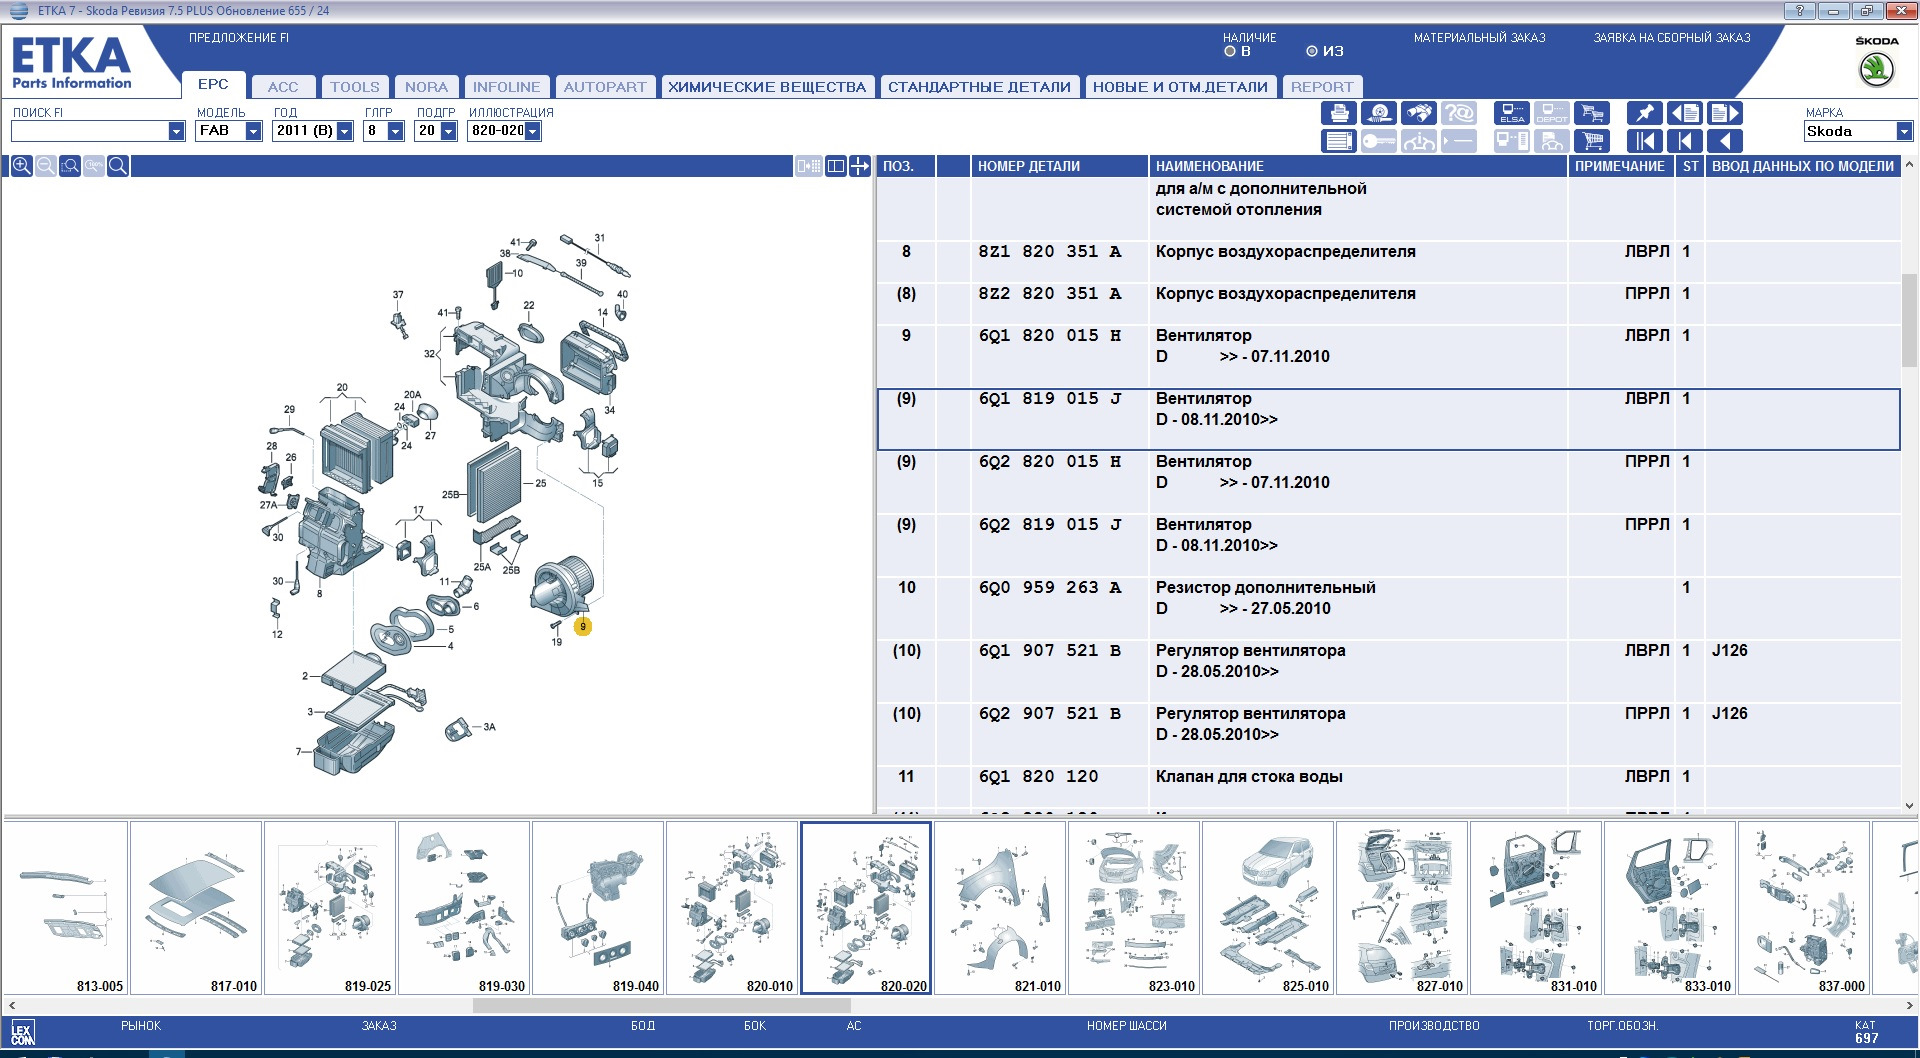The image size is (1920, 1058).
Task: Switch to НОВЫЕ И ОТМ.ДЕТАЛИ tab
Action: [x=1180, y=87]
